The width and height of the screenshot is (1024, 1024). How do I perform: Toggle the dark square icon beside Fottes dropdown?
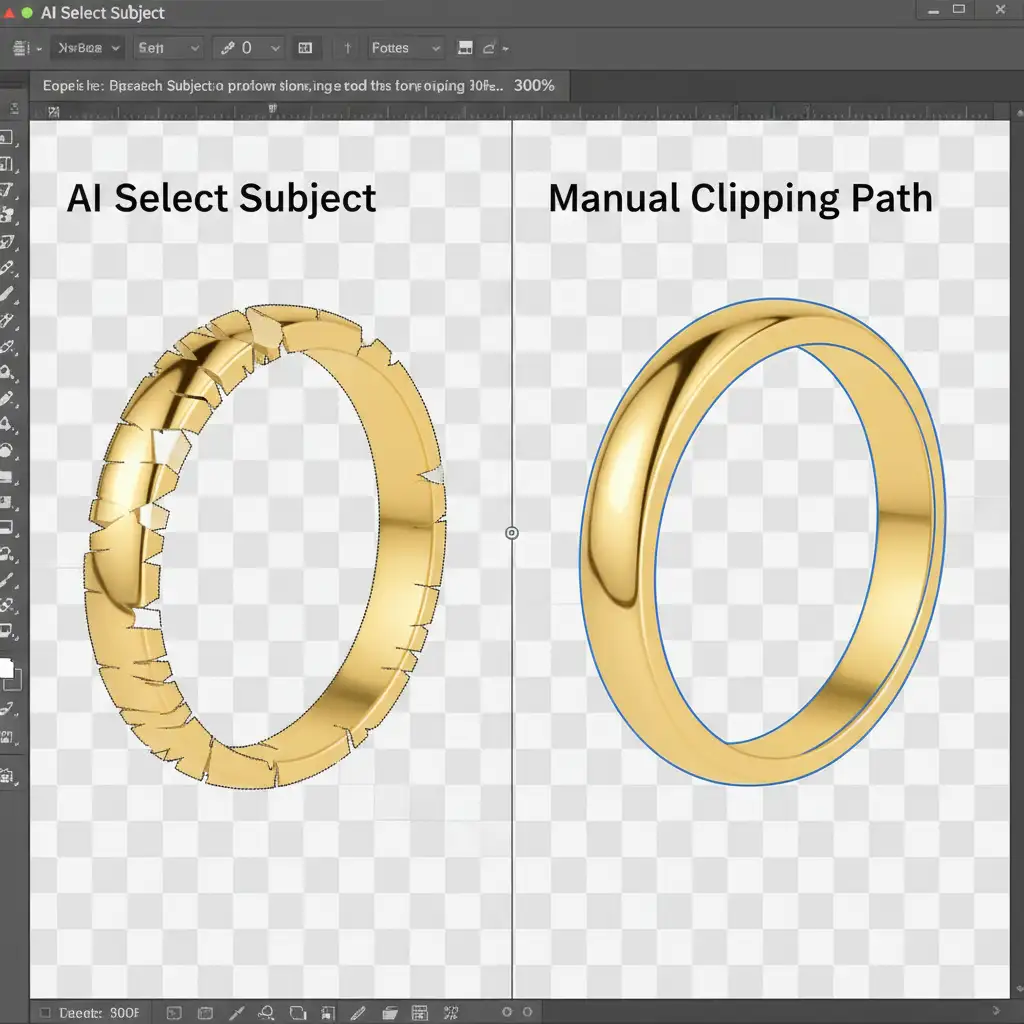pos(465,48)
